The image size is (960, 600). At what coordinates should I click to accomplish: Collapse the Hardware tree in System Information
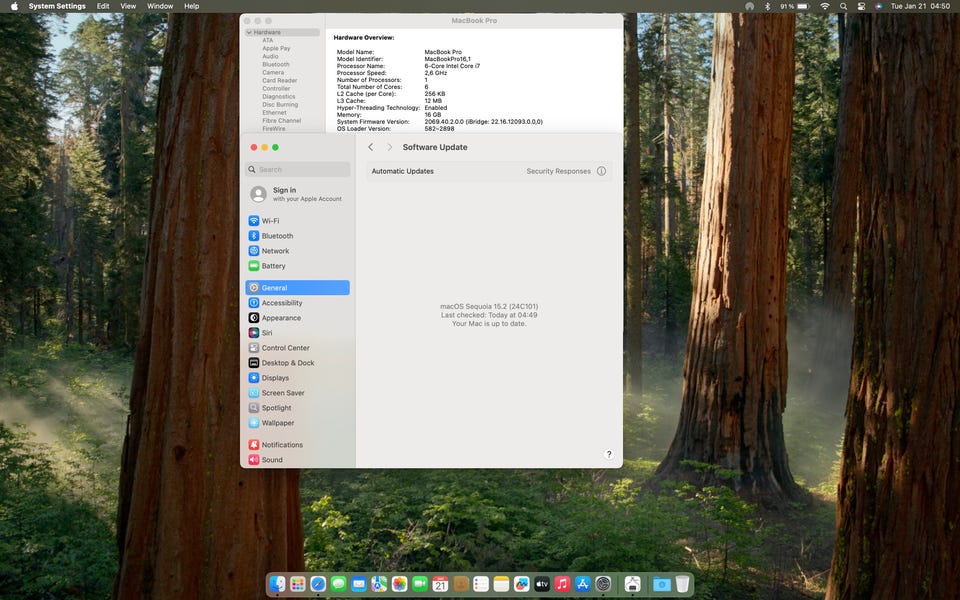(x=249, y=32)
